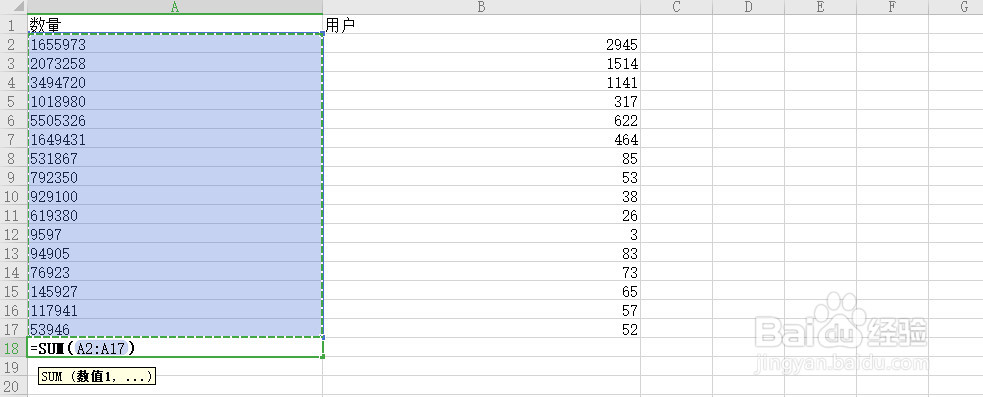
Task: Select cell with value 65
Action: [481, 290]
